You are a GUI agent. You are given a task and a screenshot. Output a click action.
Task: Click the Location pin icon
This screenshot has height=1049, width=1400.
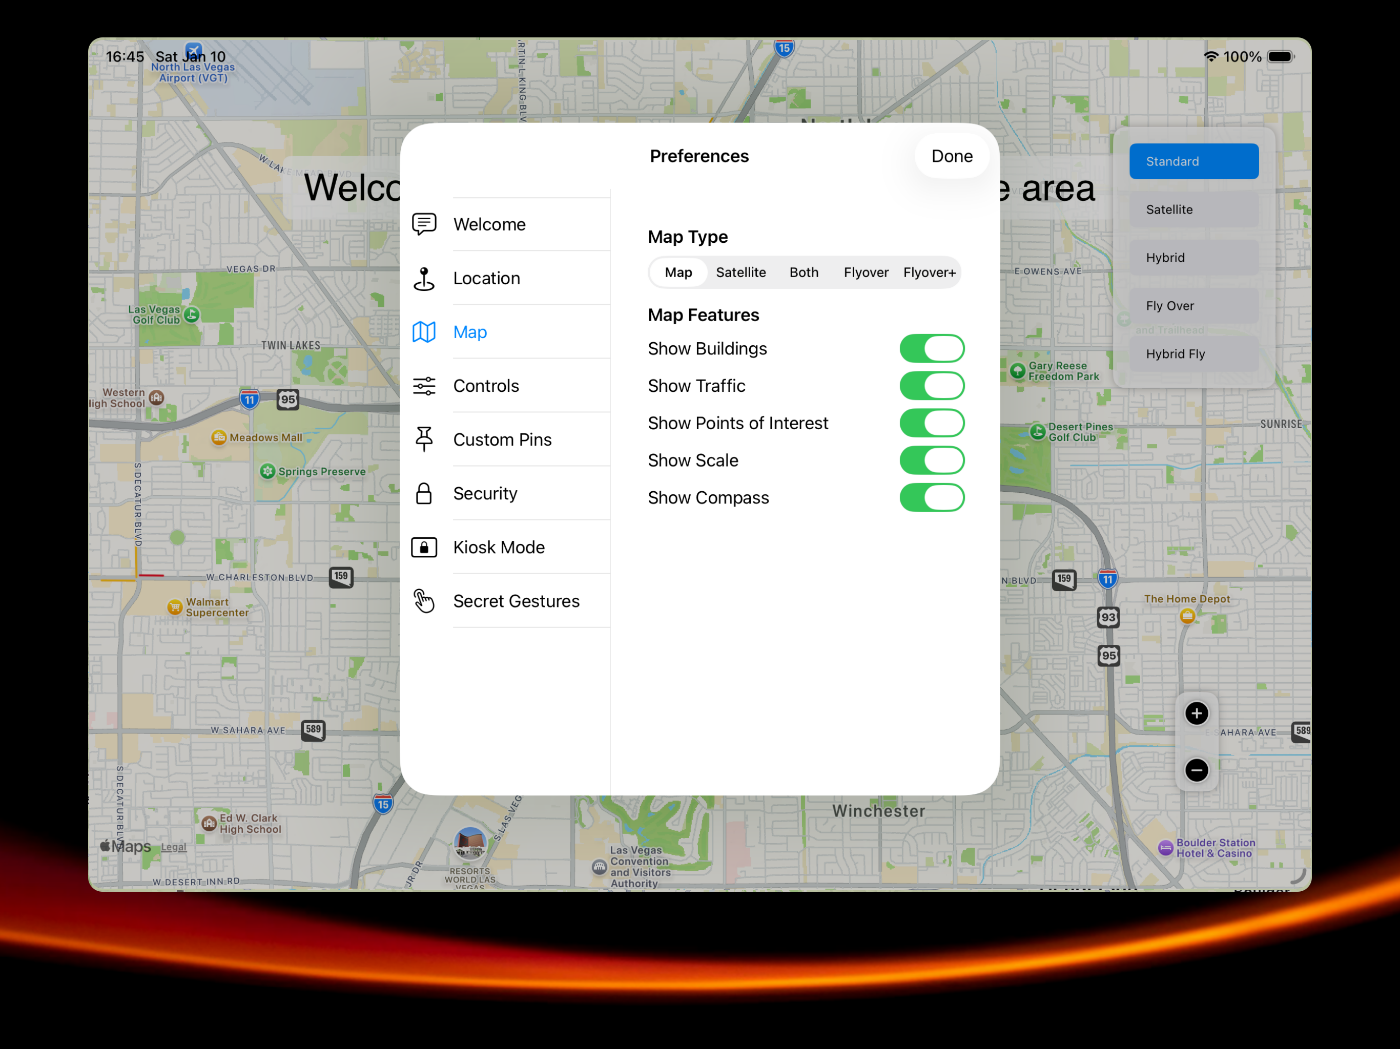(x=424, y=279)
